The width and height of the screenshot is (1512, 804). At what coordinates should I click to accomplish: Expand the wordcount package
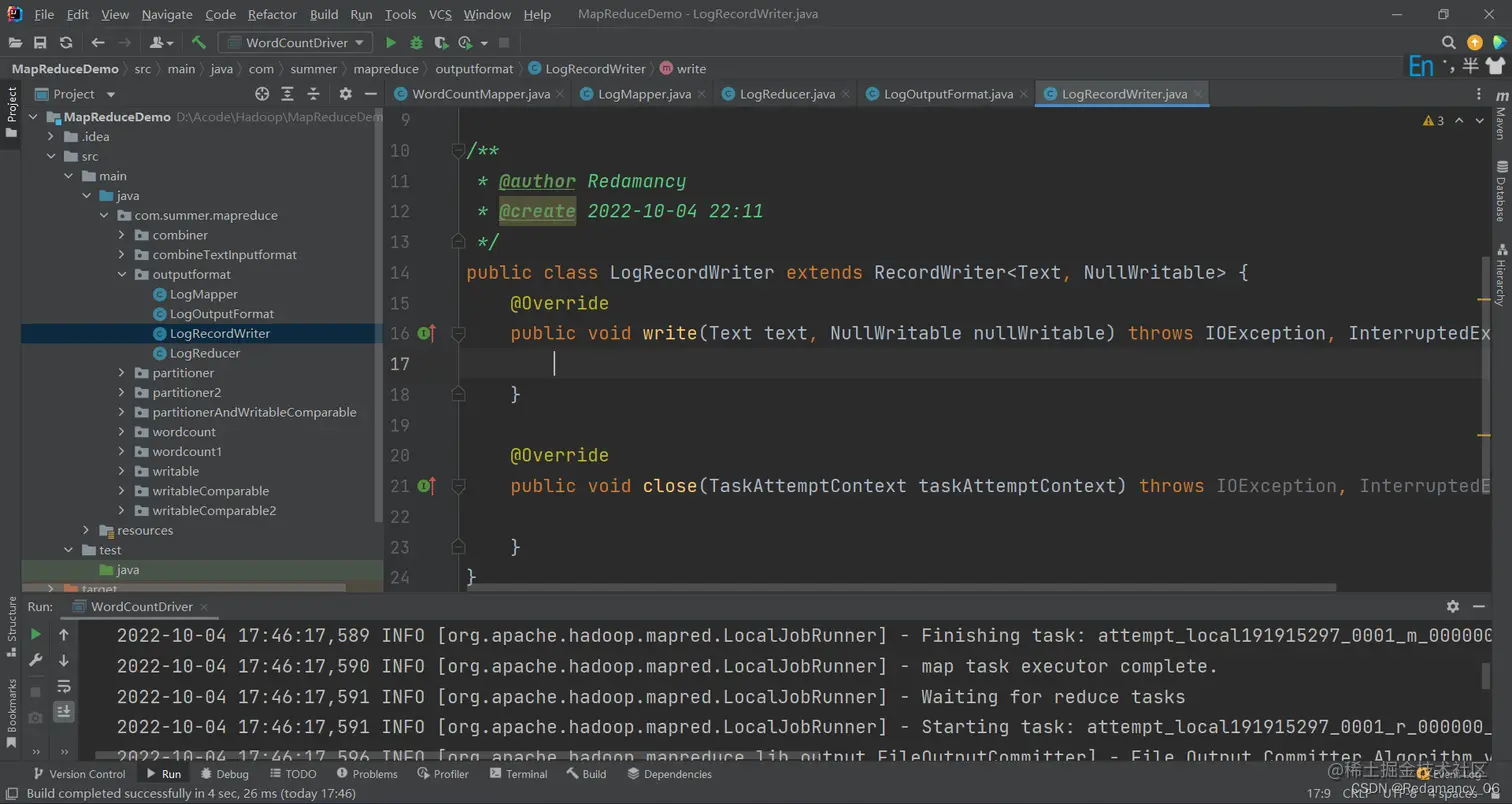(x=122, y=432)
